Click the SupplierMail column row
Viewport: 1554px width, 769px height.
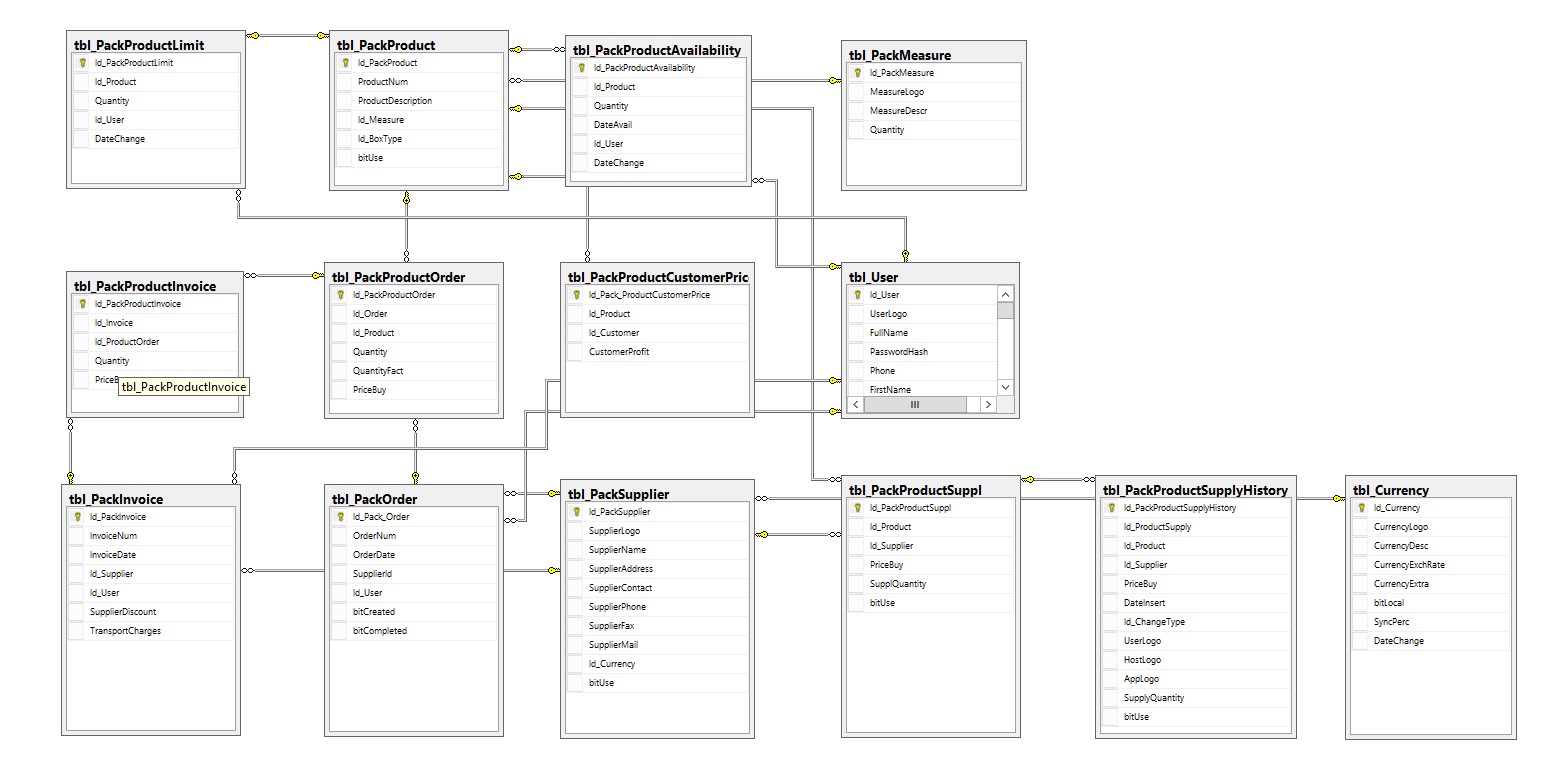657,645
